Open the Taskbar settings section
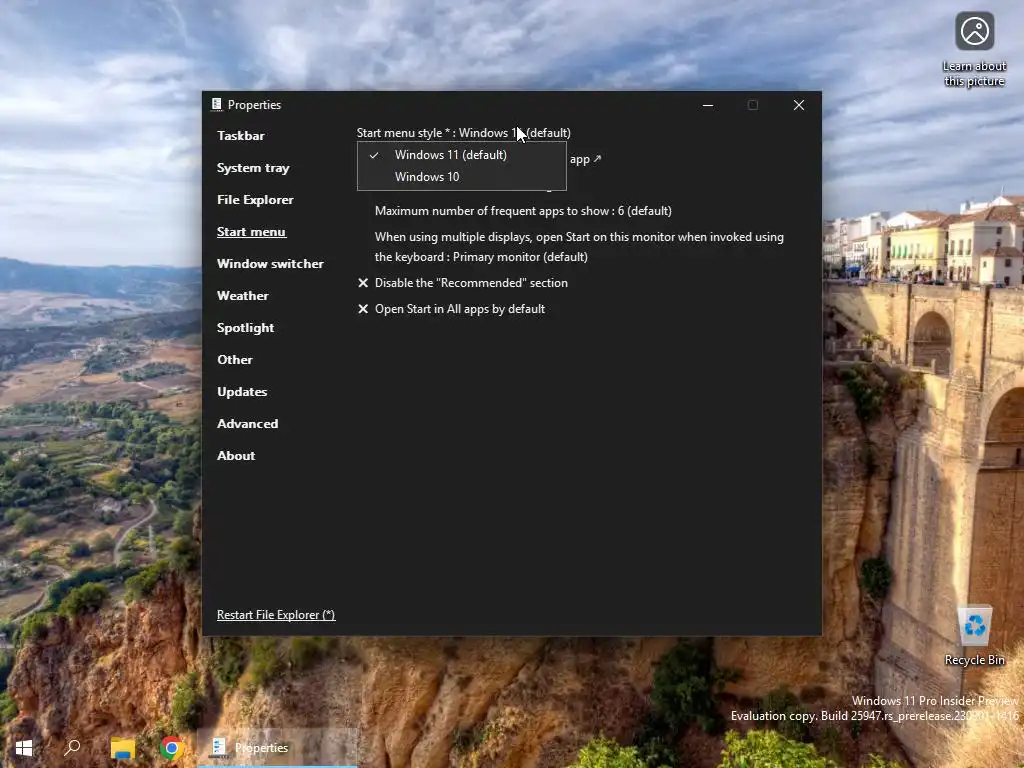1024x768 pixels. pos(241,136)
